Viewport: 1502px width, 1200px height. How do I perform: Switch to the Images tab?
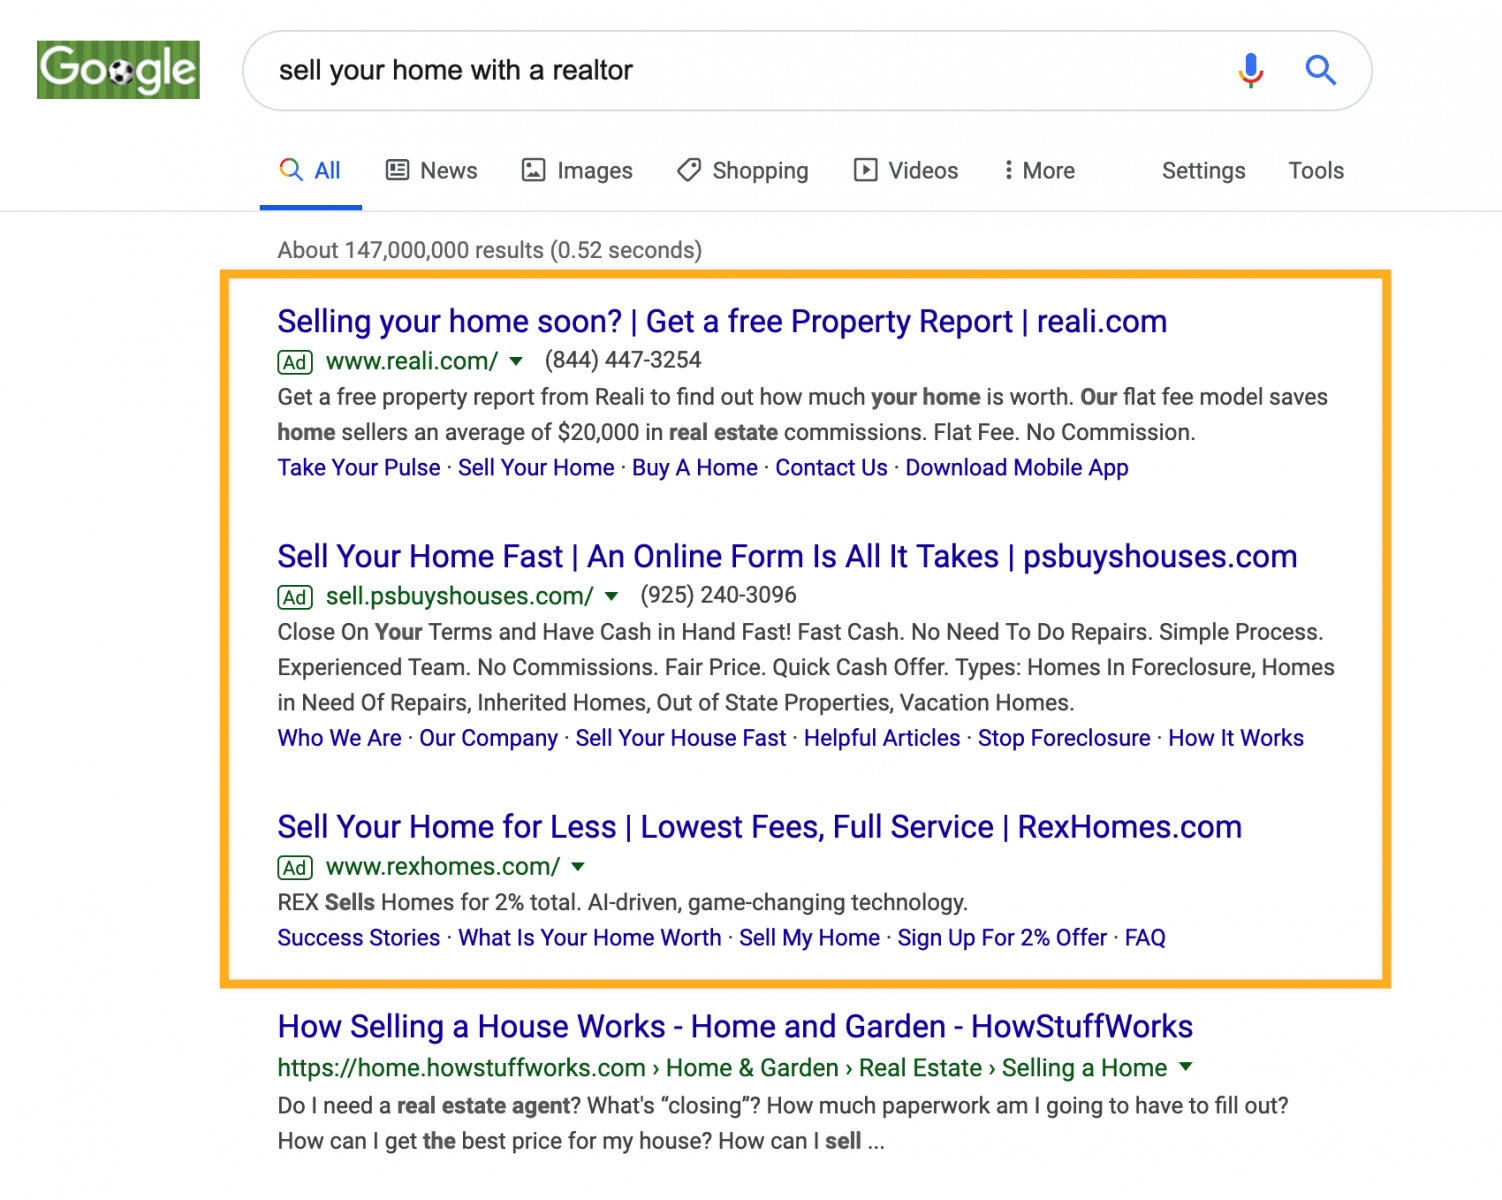[x=577, y=171]
